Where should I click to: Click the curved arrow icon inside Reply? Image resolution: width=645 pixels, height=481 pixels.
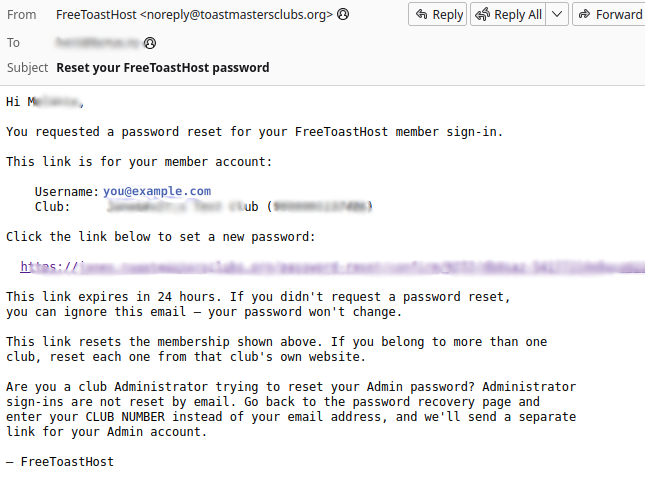tap(422, 14)
